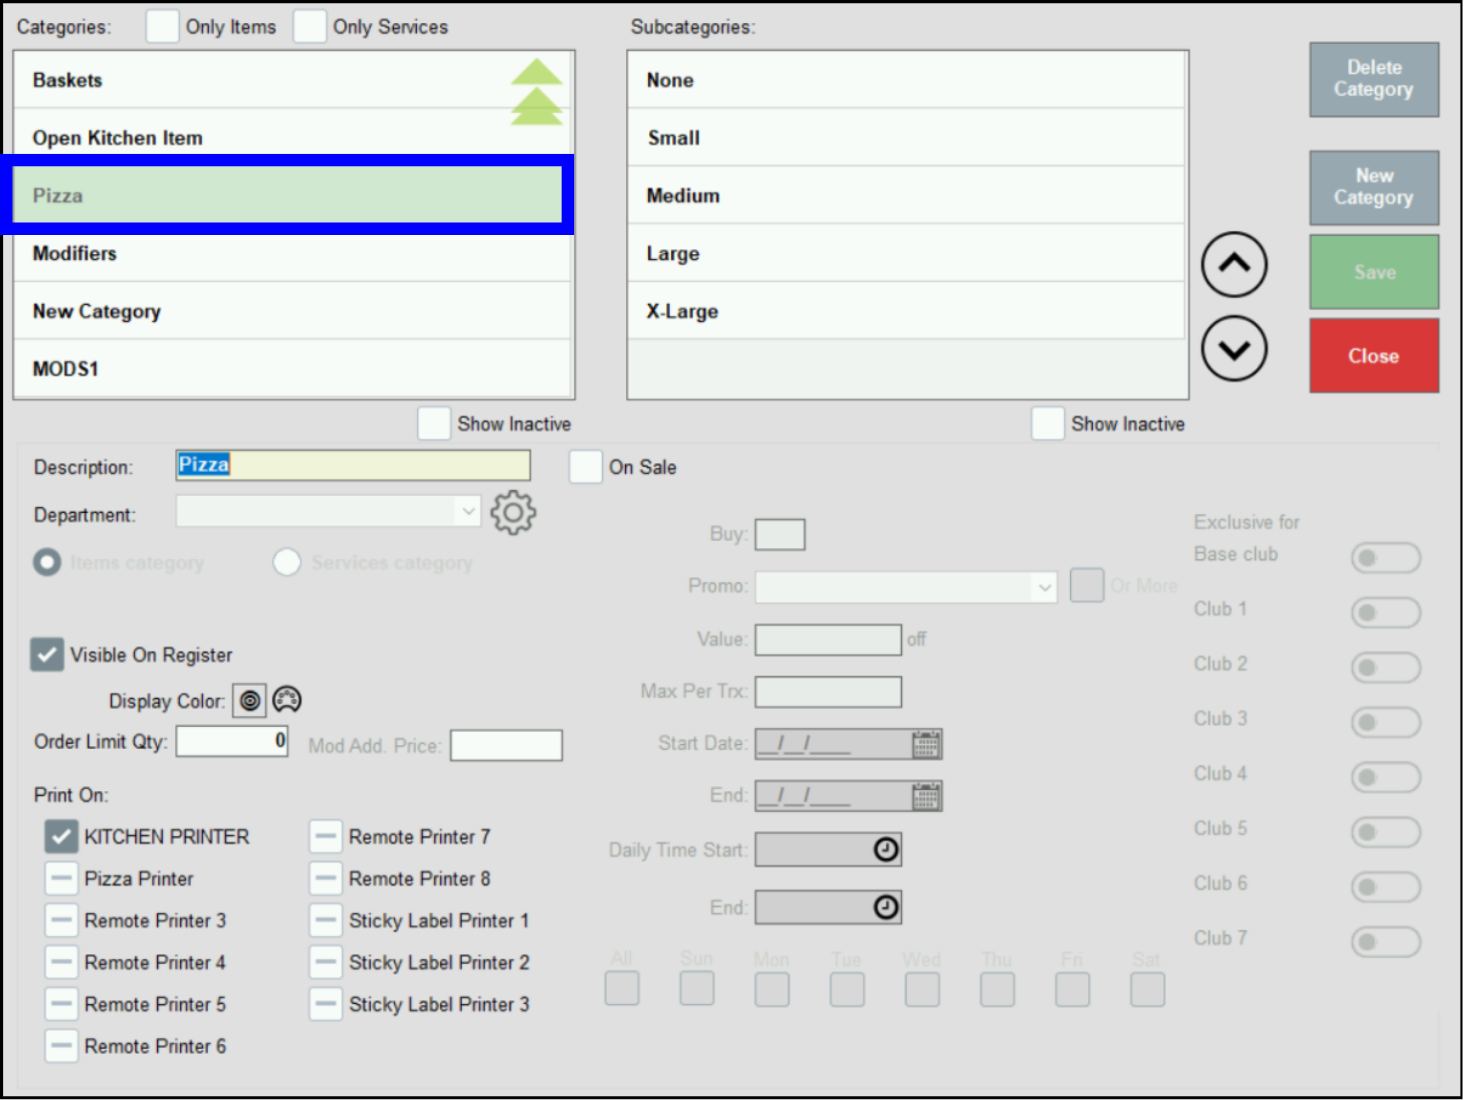Open Department settings gear icon
Image resolution: width=1466 pixels, height=1100 pixels.
tap(513, 513)
